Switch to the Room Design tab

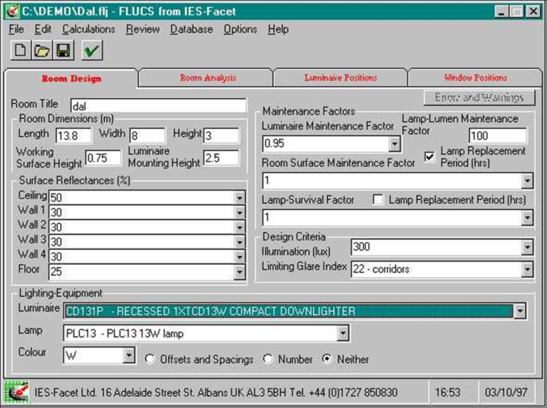click(x=72, y=78)
